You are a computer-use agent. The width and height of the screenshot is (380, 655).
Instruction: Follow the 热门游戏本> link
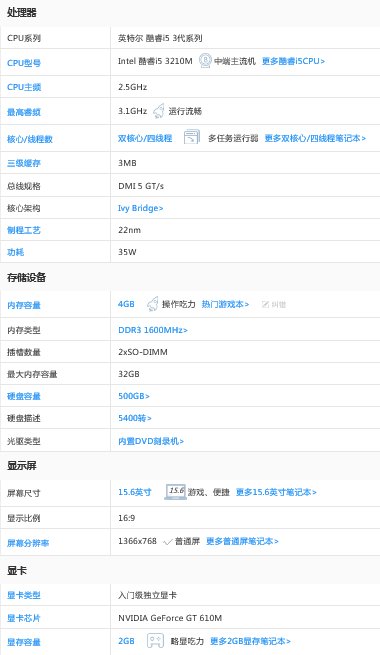(225, 304)
